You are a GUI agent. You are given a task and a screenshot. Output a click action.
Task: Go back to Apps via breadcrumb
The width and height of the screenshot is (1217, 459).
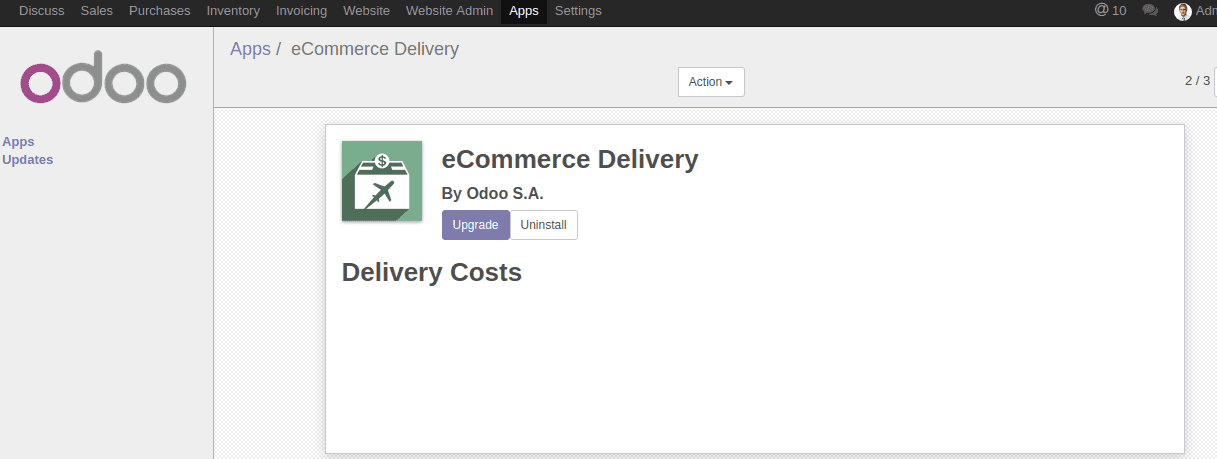click(x=250, y=49)
